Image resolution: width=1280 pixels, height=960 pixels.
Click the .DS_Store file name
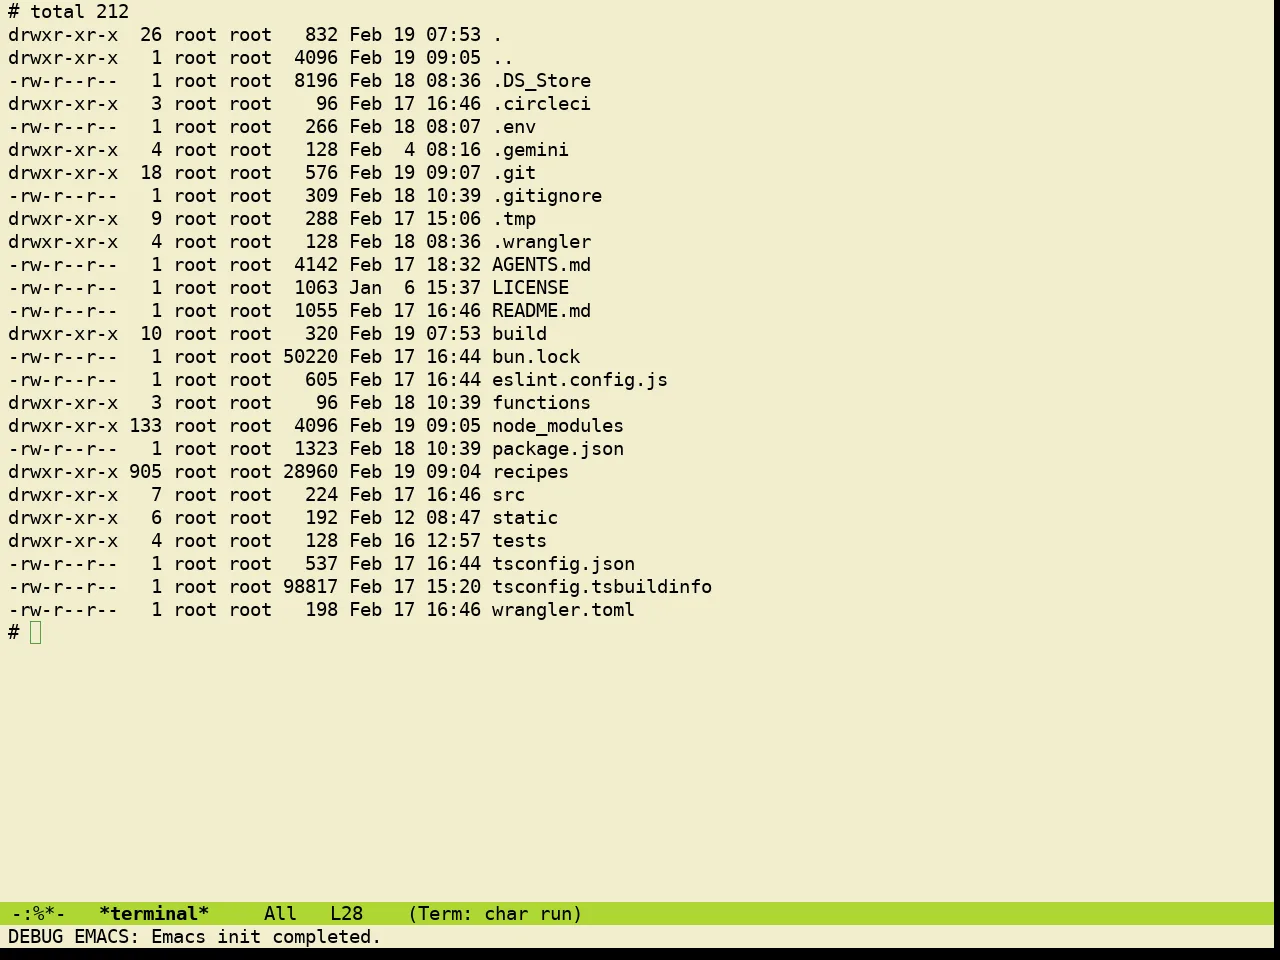[541, 81]
